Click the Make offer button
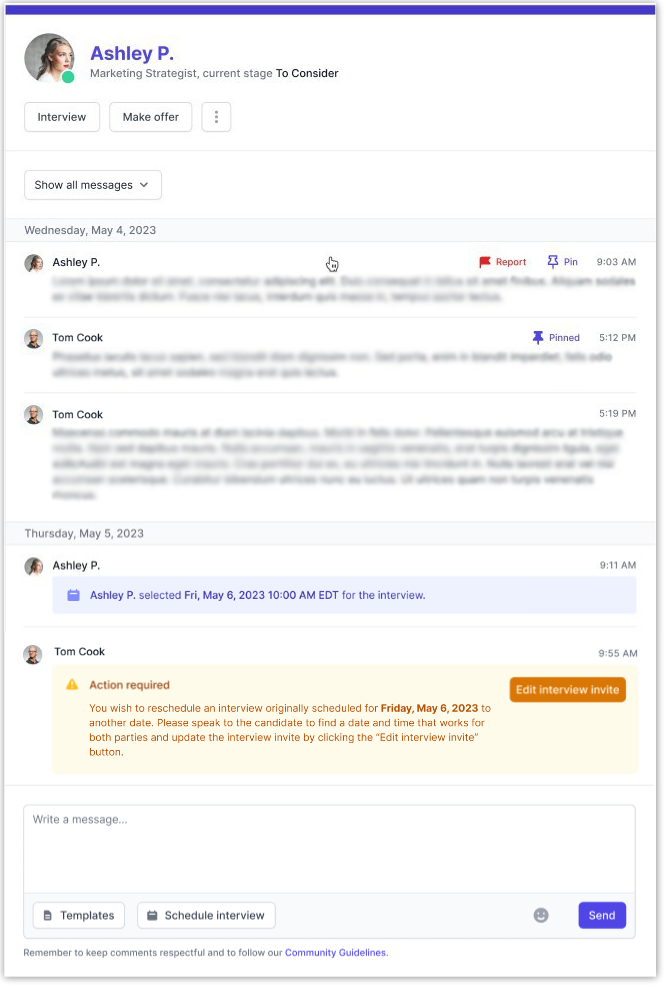664x987 pixels. [151, 117]
